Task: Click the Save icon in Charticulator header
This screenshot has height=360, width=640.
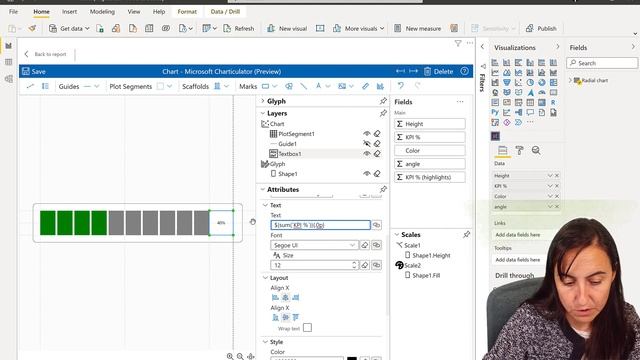Action: [26, 71]
